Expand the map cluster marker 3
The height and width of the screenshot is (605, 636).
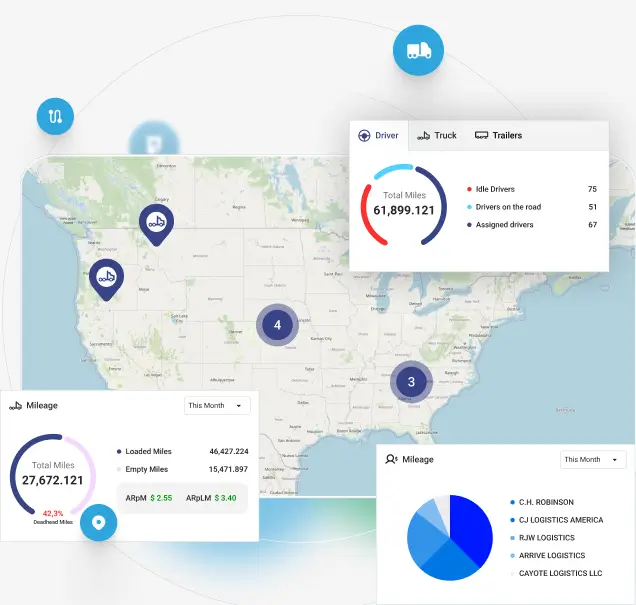tap(410, 381)
